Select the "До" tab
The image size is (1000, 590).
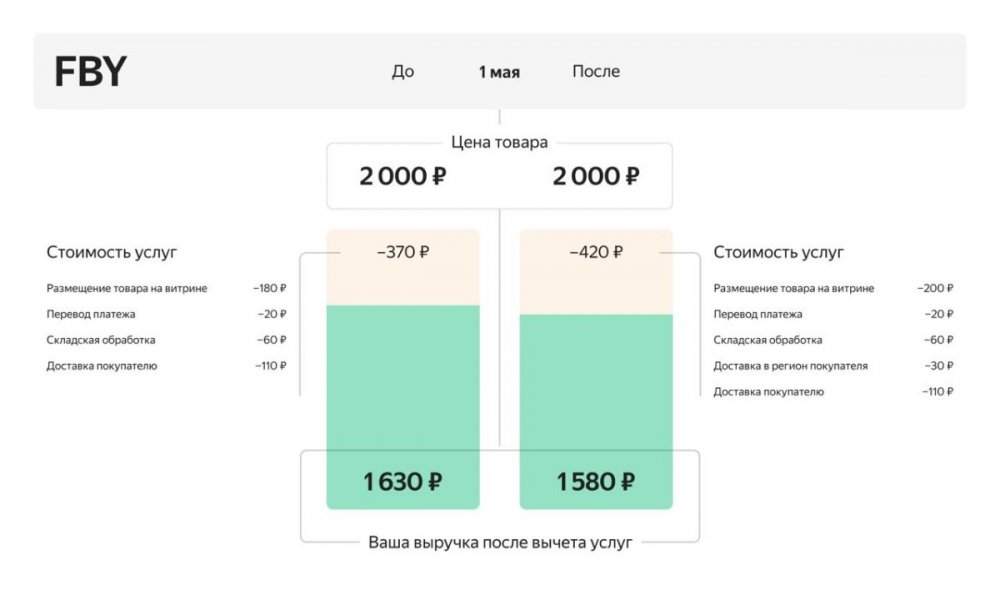click(x=403, y=72)
